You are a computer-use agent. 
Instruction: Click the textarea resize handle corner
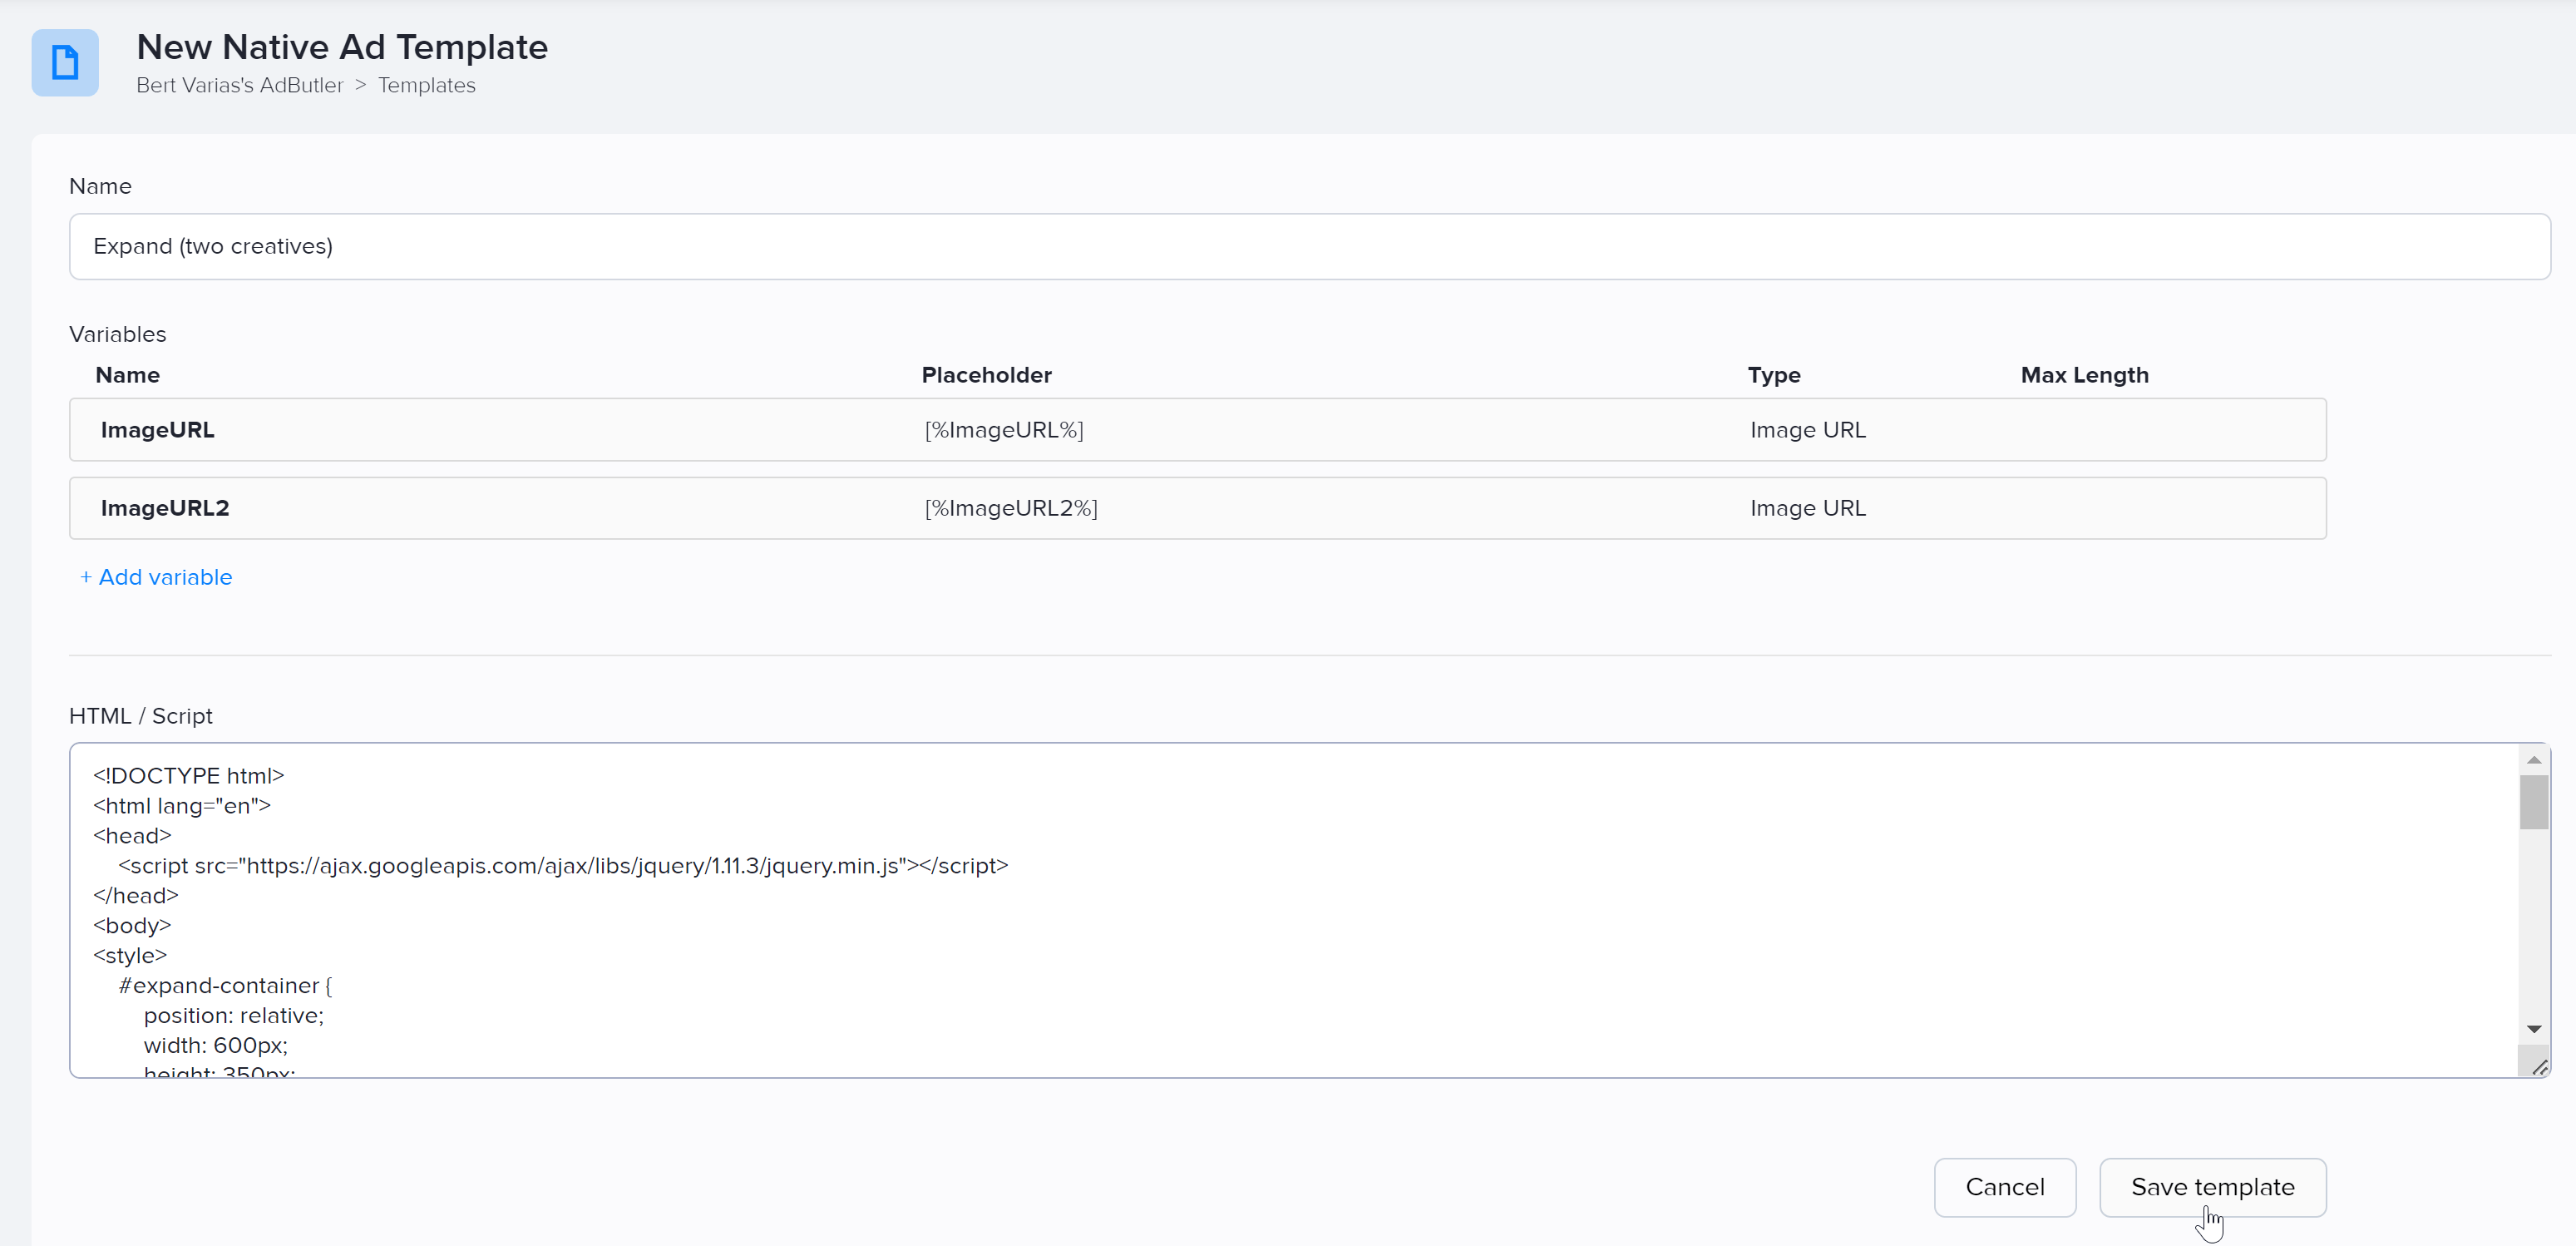click(2539, 1067)
